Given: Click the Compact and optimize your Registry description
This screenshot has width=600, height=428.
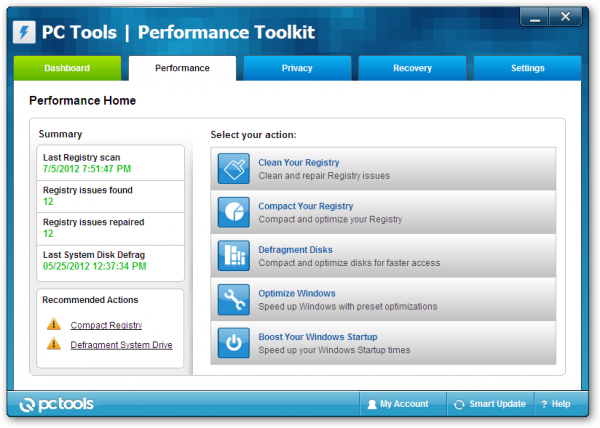Looking at the screenshot, I should click(x=330, y=220).
